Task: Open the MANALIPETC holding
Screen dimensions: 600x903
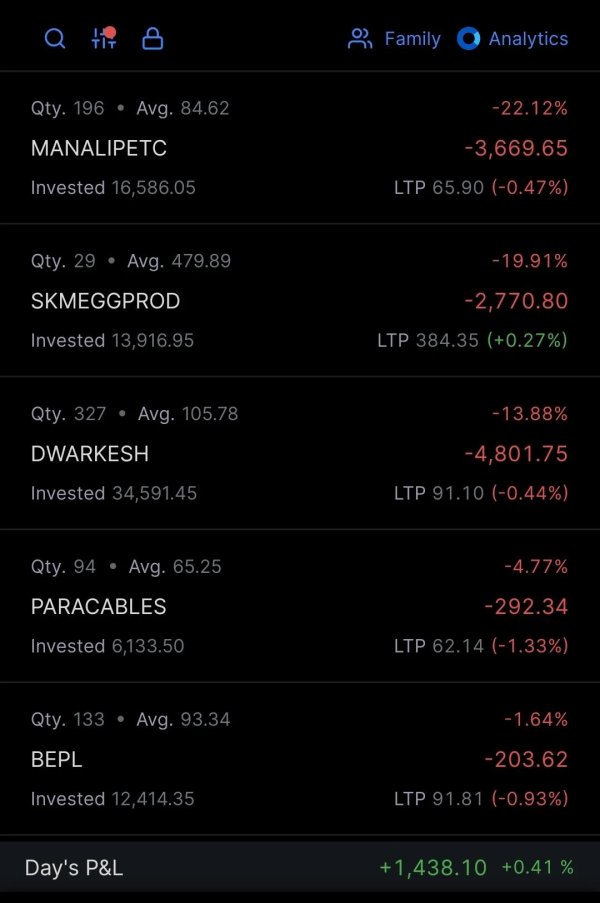Action: click(300, 147)
